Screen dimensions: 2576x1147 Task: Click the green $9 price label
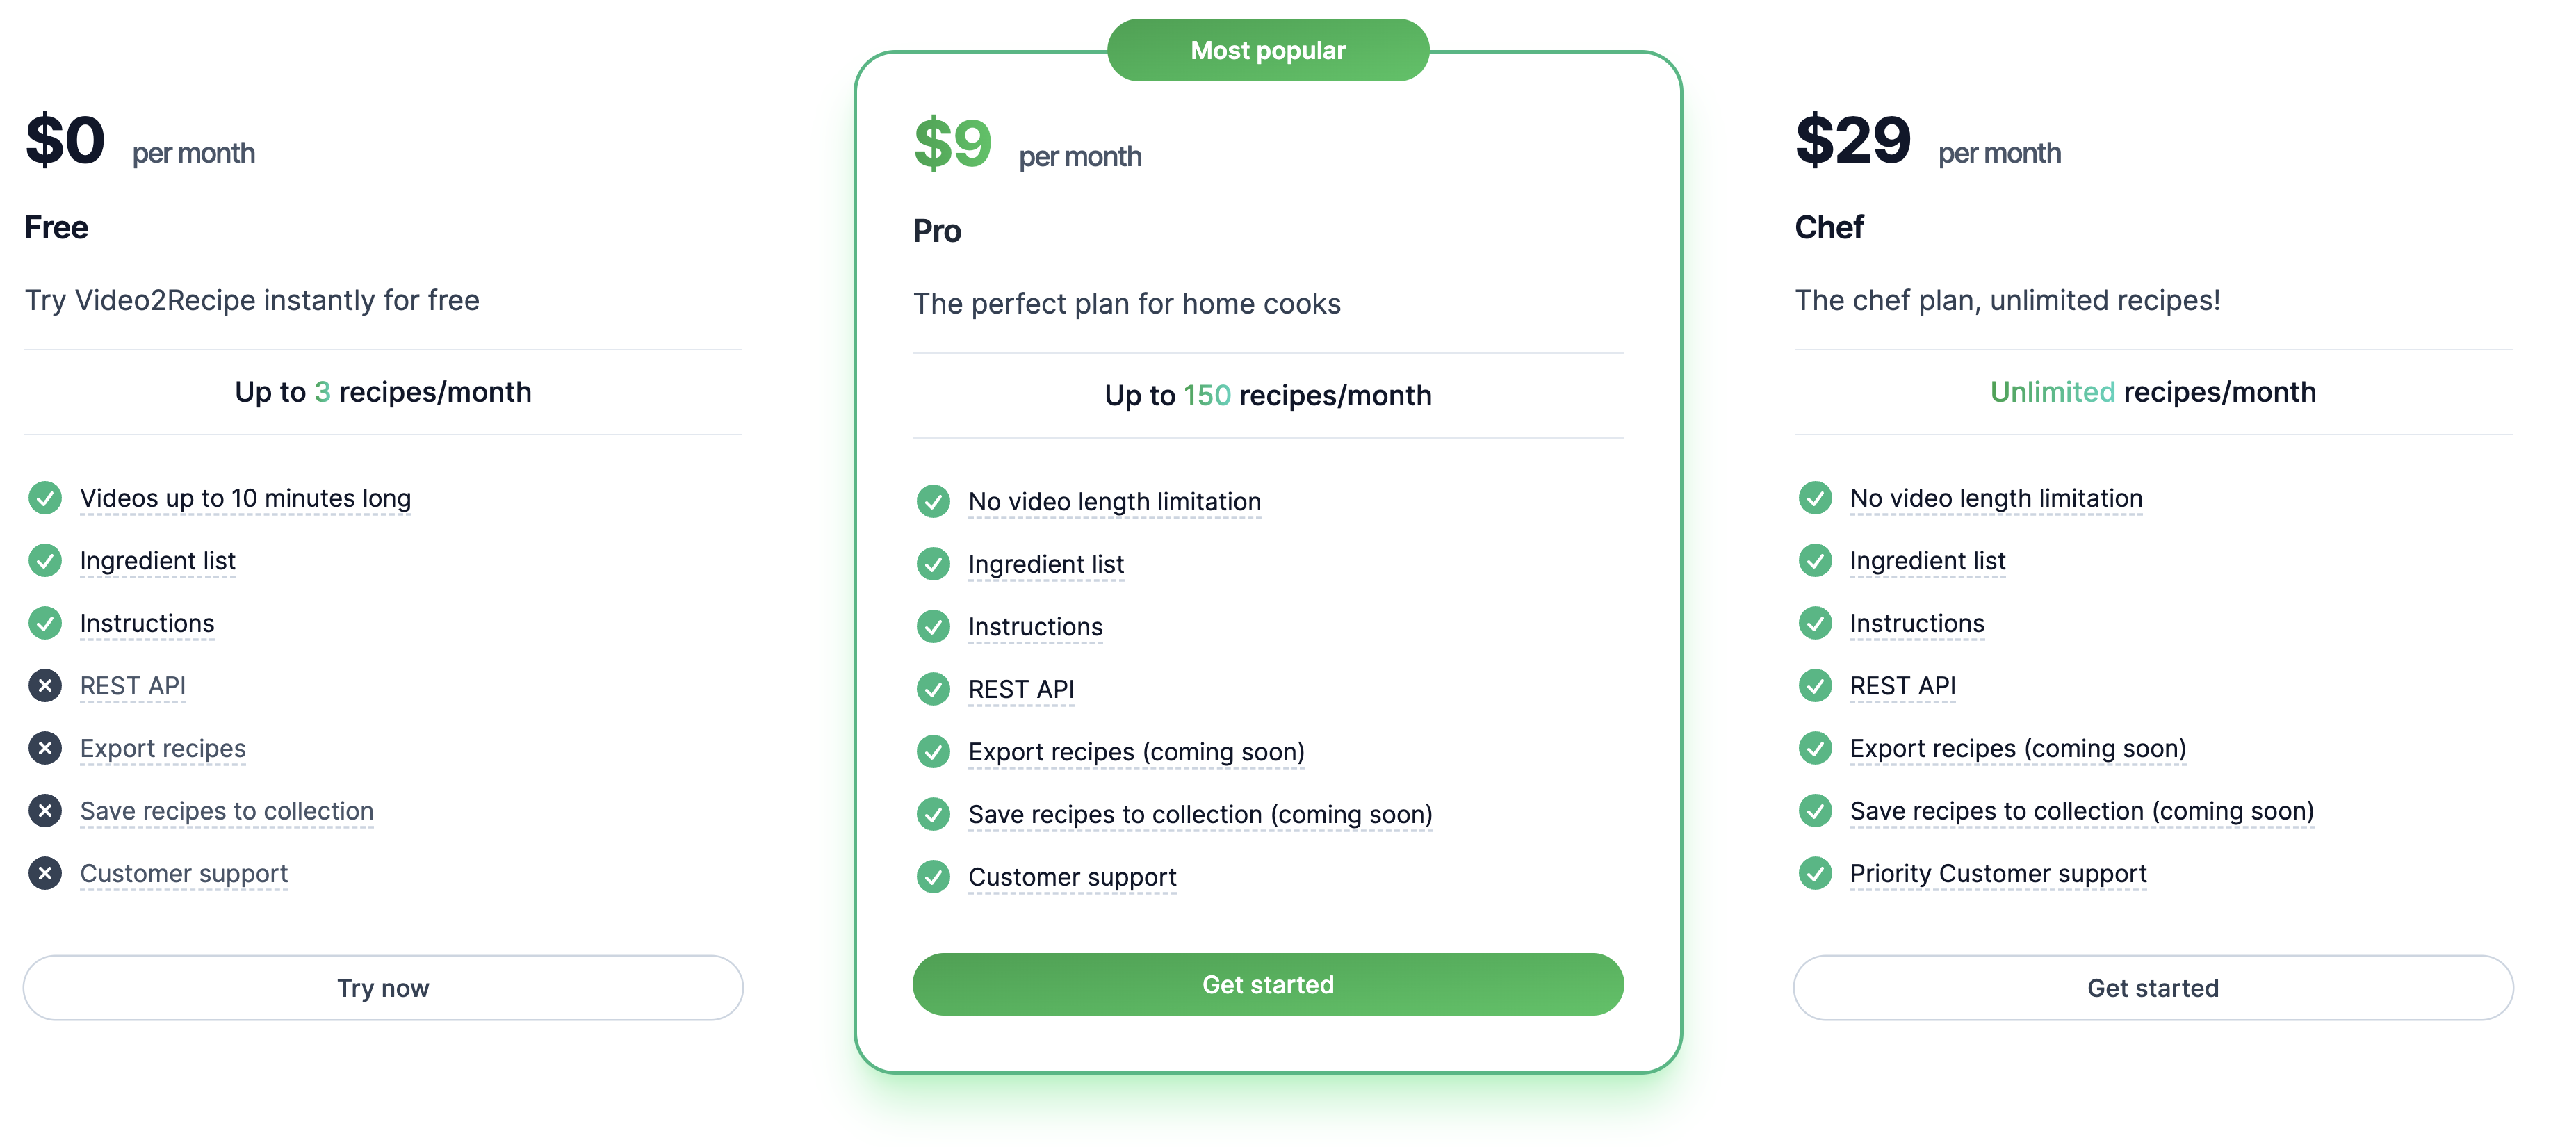click(952, 143)
